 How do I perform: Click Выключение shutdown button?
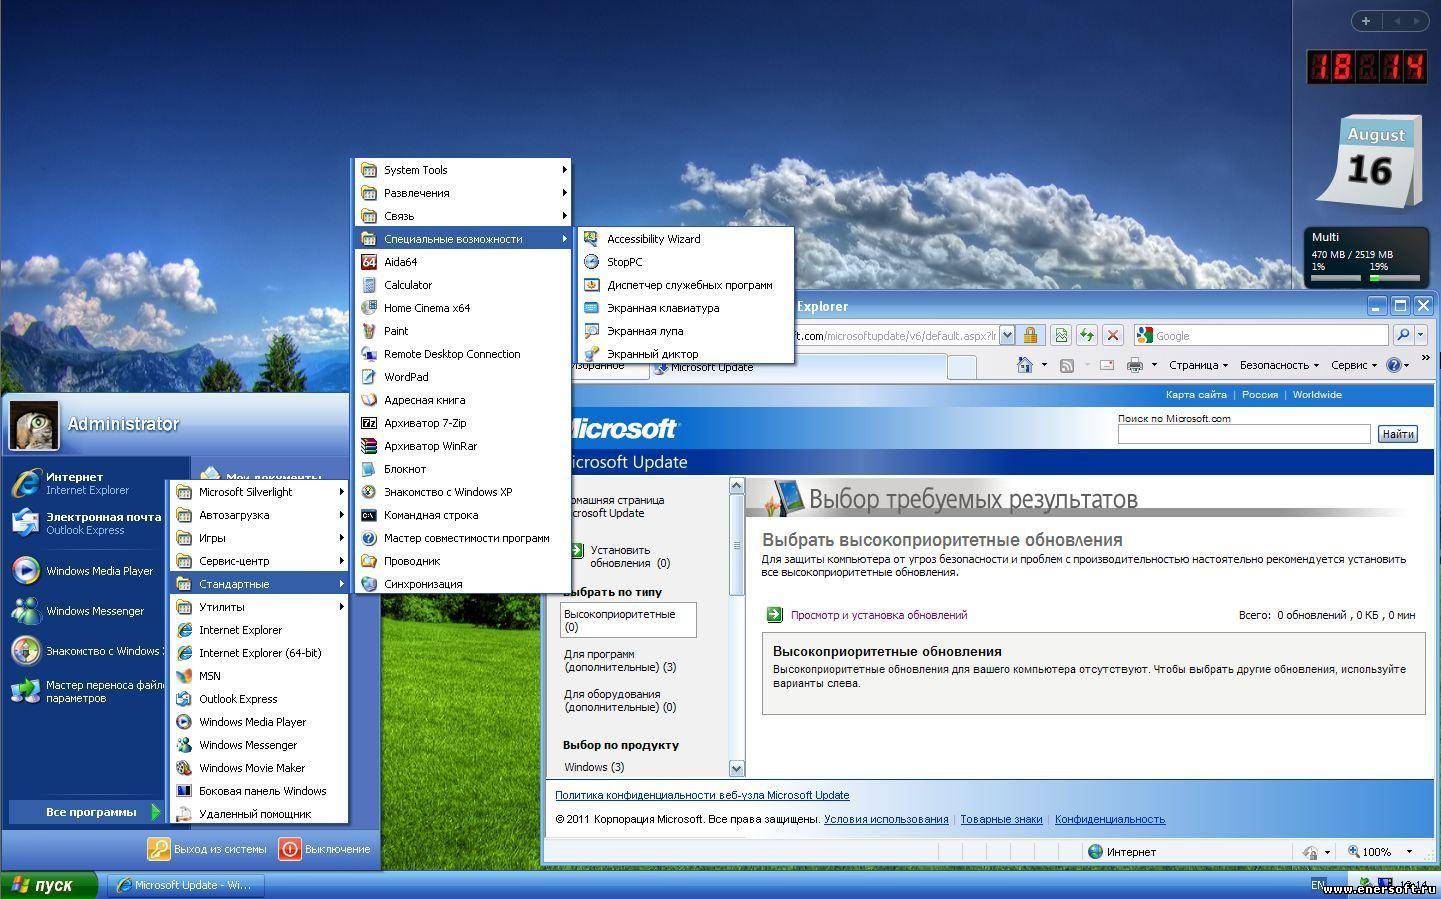[325, 849]
